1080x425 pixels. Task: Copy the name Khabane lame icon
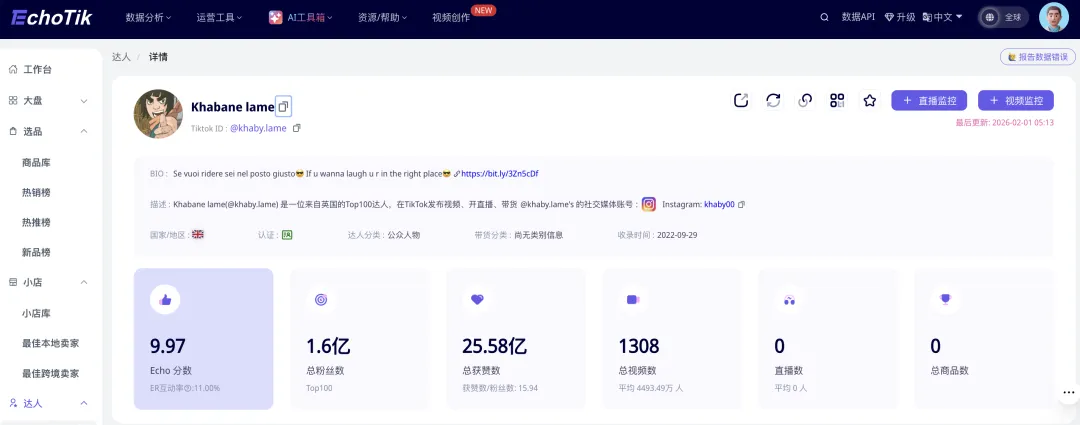[283, 107]
